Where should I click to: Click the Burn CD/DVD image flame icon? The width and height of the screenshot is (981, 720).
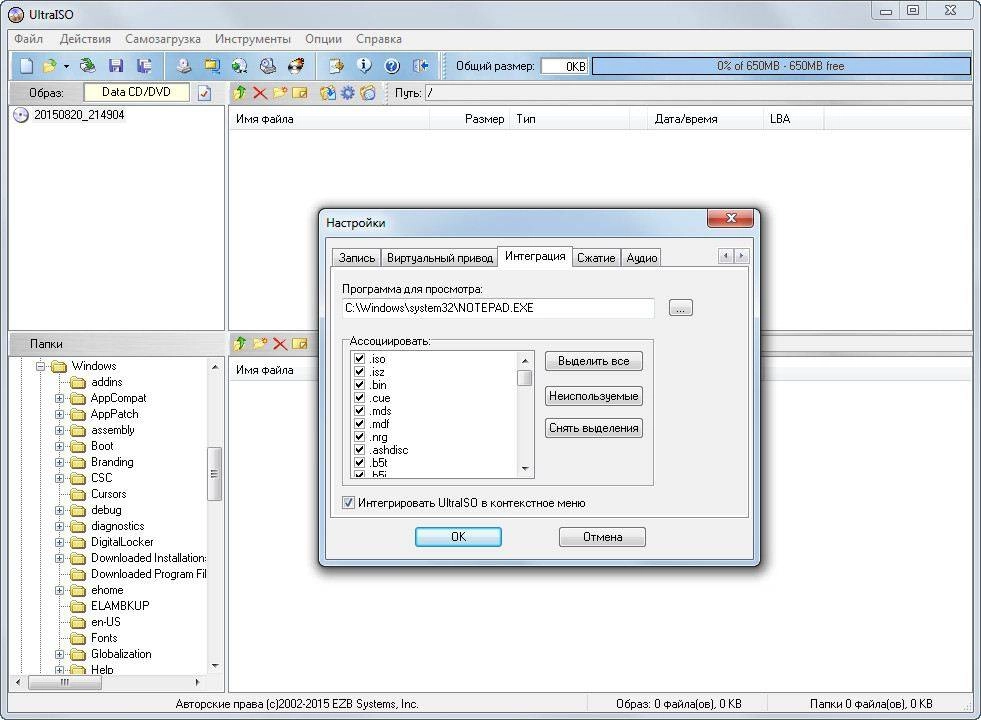[296, 66]
